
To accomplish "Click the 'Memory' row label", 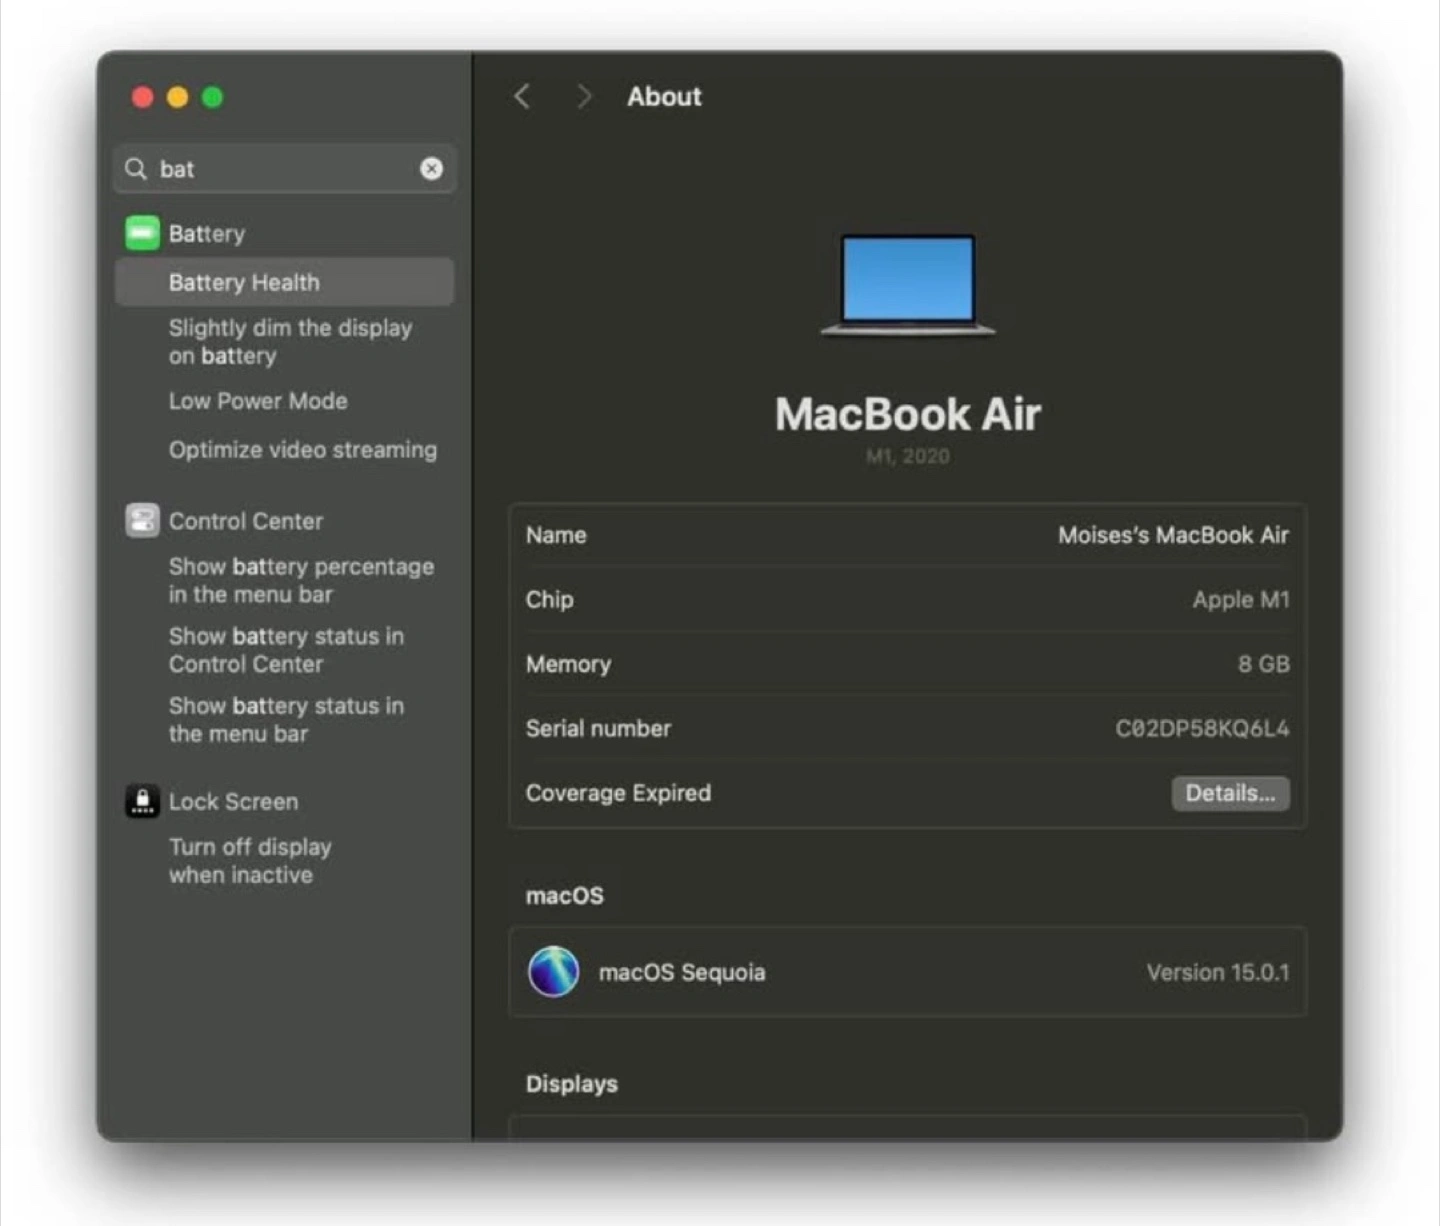I will [x=568, y=664].
